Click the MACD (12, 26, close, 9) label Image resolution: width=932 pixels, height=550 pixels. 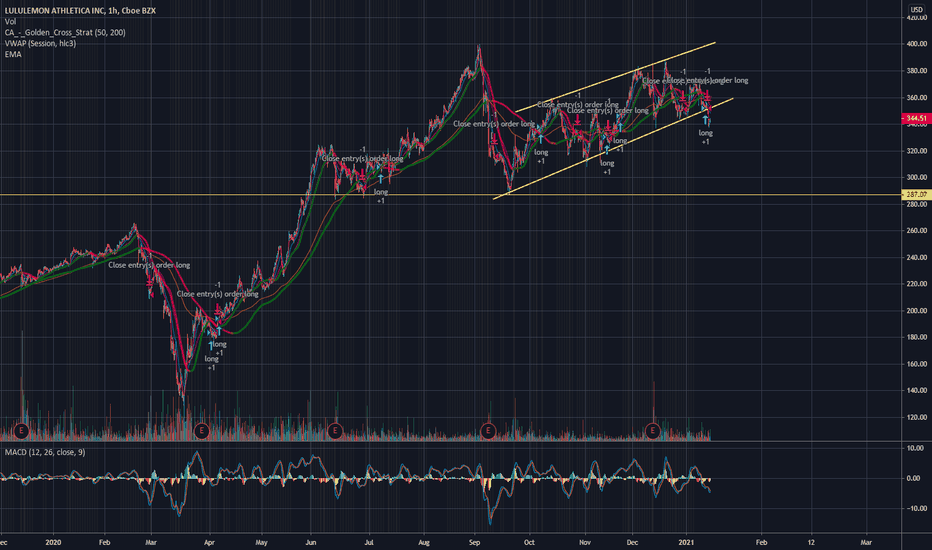click(x=45, y=452)
